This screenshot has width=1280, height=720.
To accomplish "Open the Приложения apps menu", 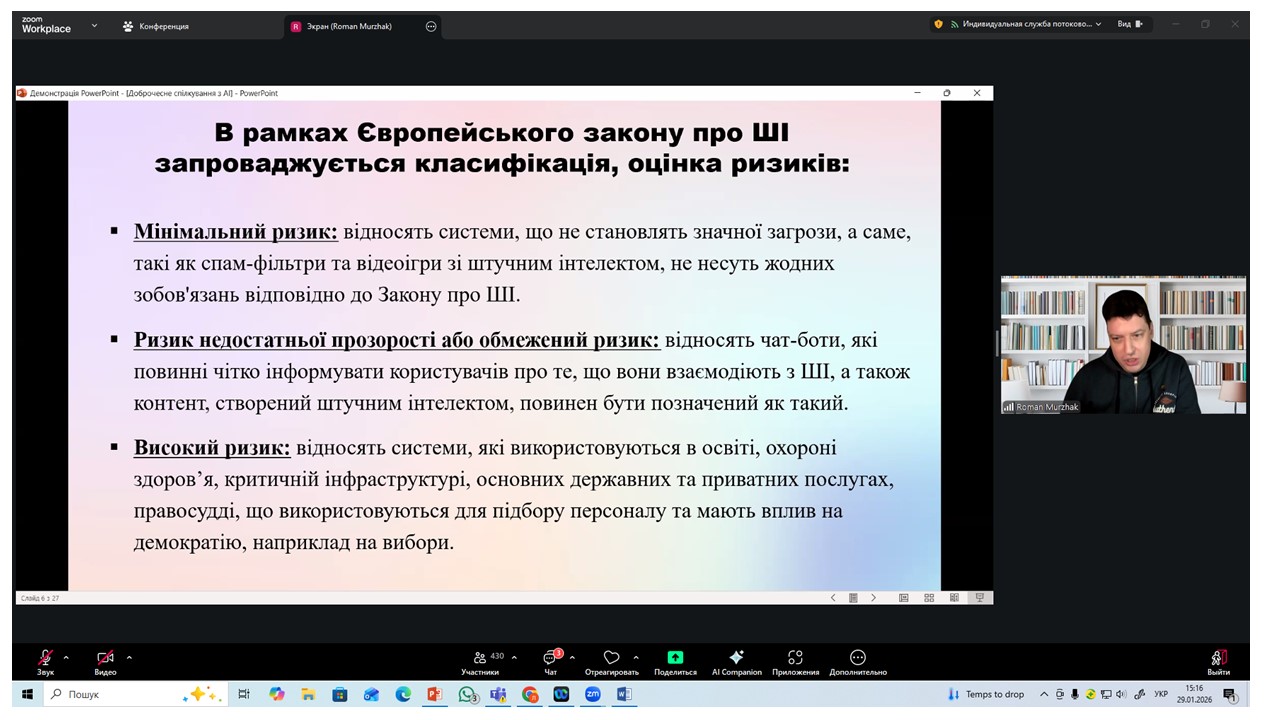I will [795, 658].
